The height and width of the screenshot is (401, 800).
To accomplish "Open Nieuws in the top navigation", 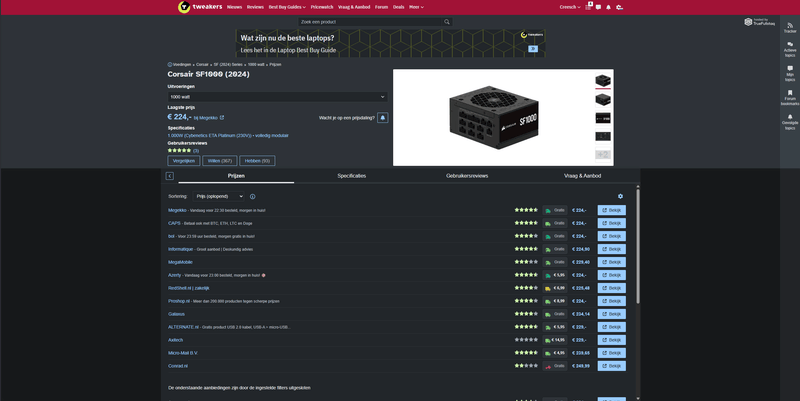I will pyautogui.click(x=234, y=7).
